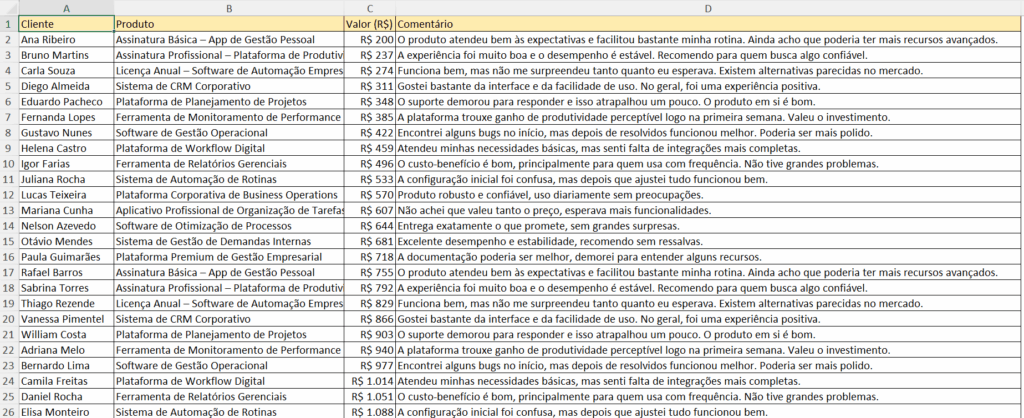Click the 'Cliente' header cell
The width and height of the screenshot is (1024, 418).
click(x=67, y=24)
